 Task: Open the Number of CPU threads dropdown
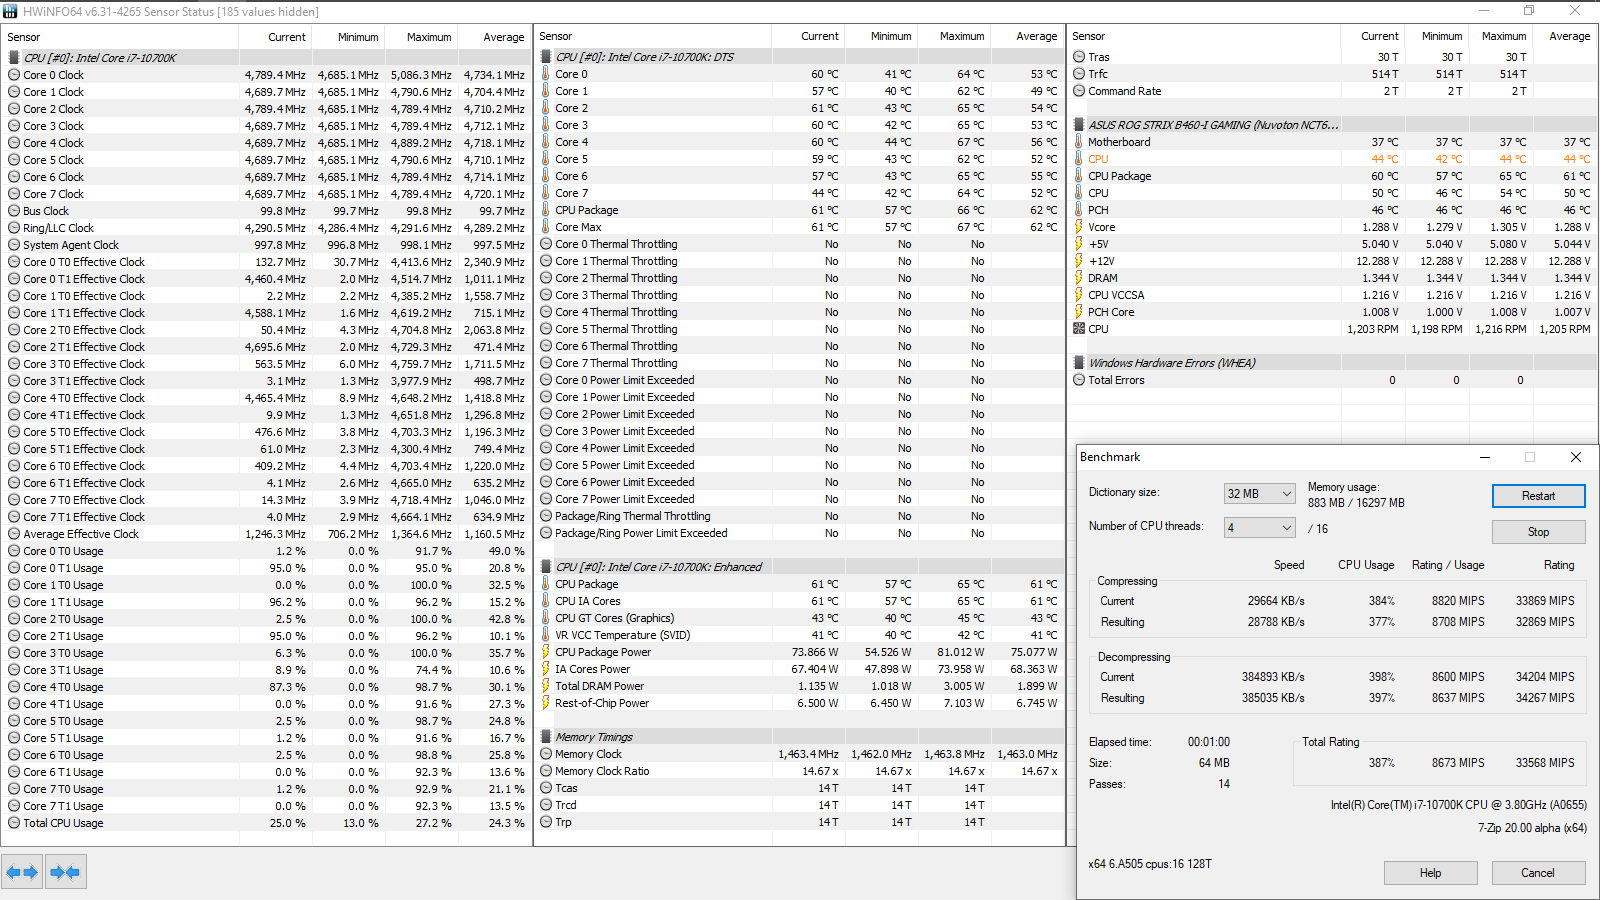pyautogui.click(x=1260, y=528)
